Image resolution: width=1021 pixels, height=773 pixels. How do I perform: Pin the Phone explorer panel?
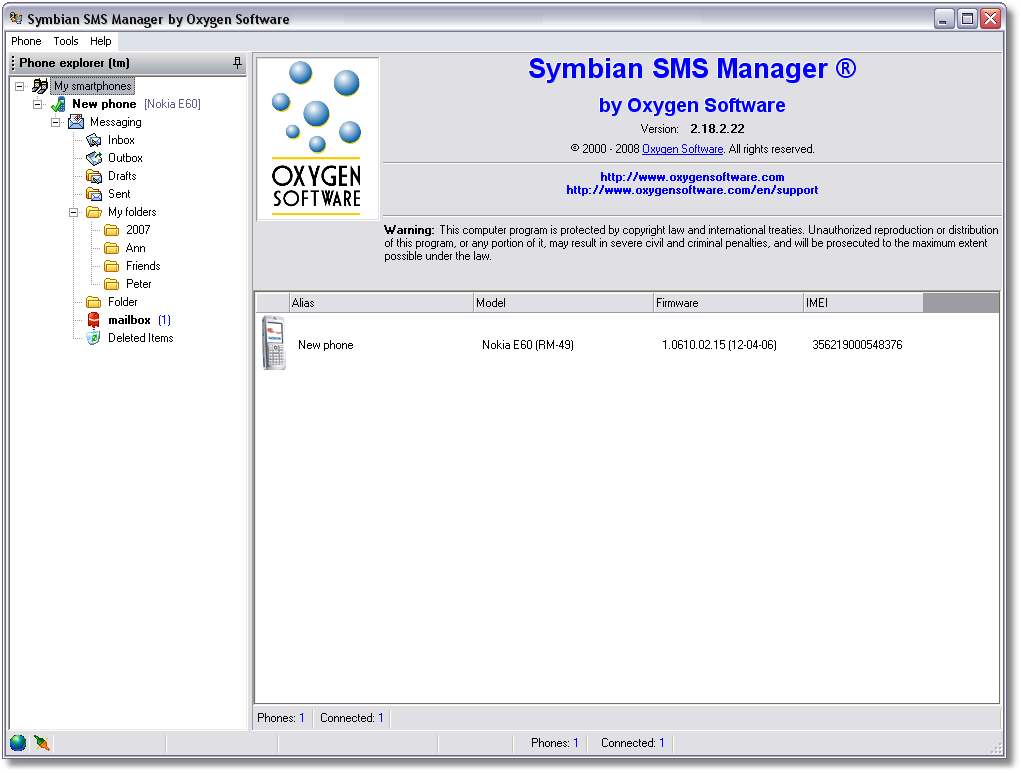click(237, 63)
